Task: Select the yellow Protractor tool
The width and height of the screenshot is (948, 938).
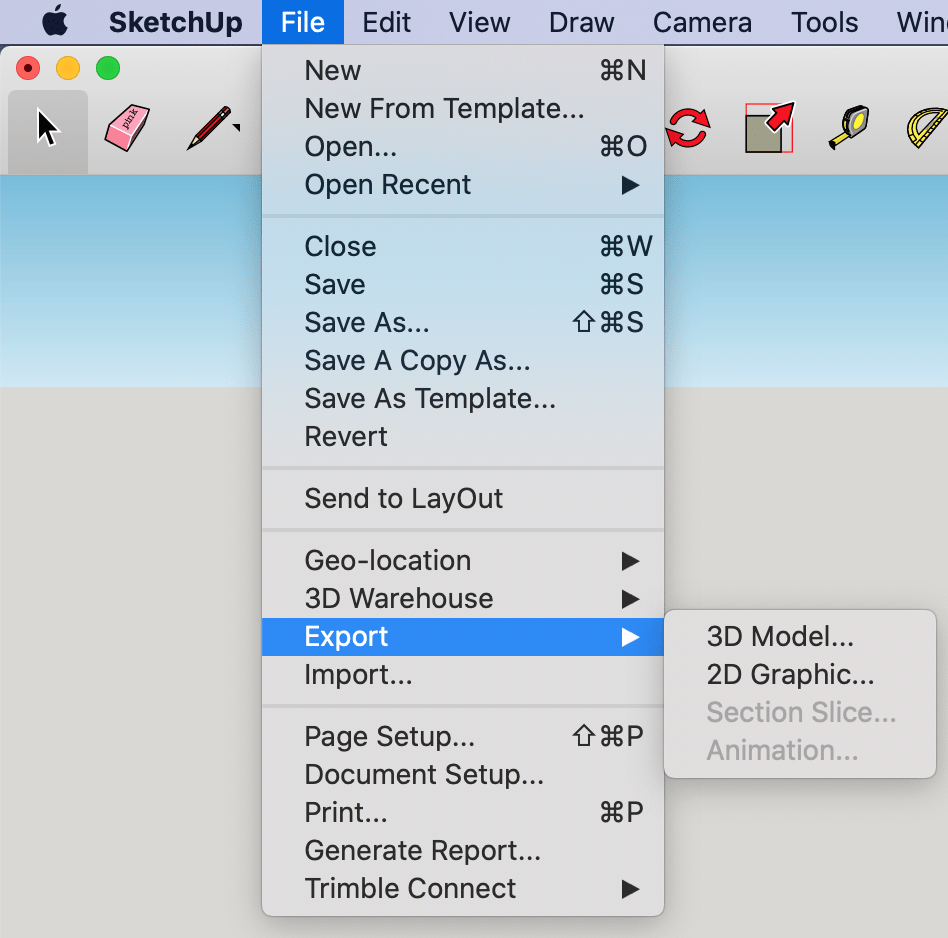Action: 927,128
